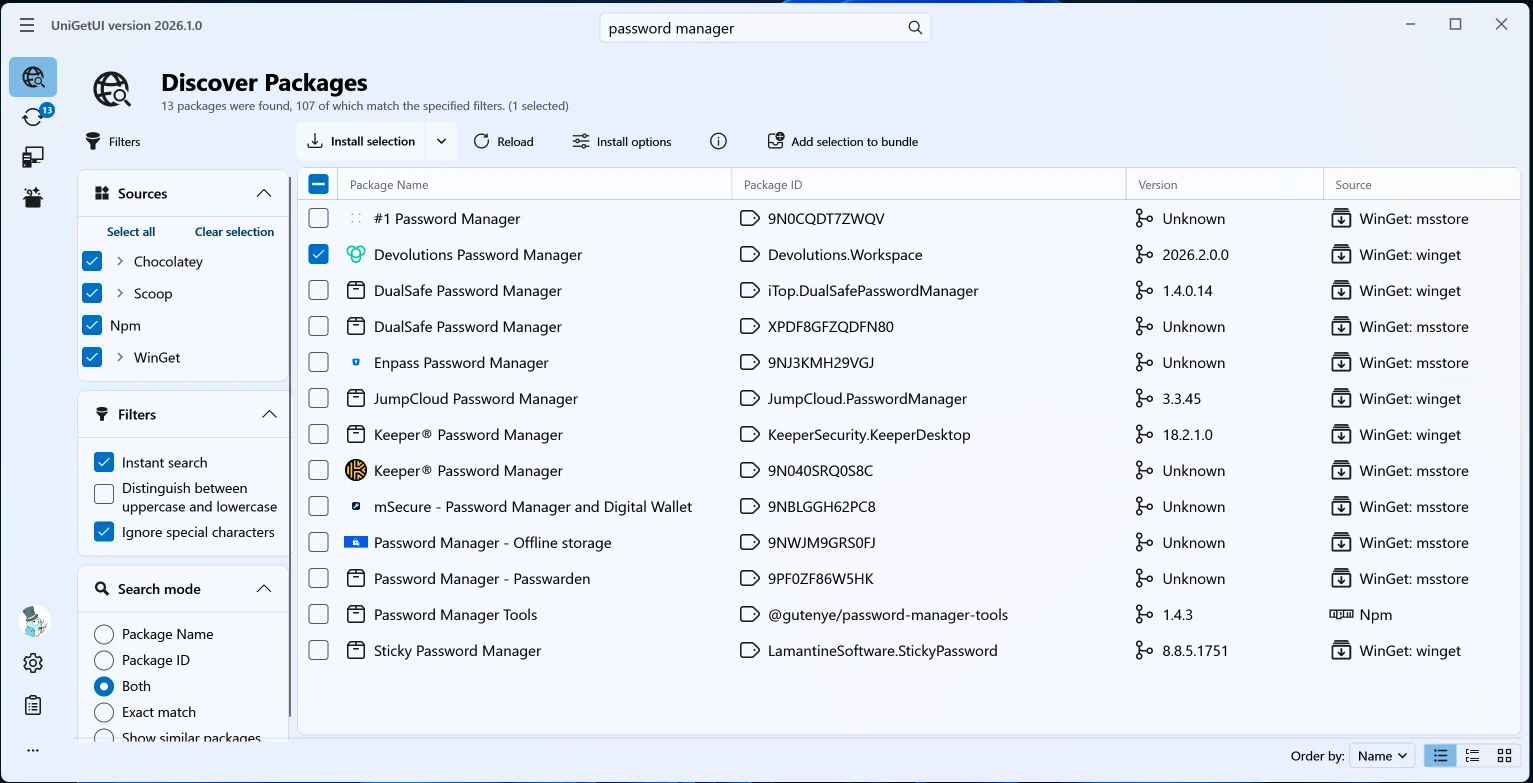Open the Settings gear in the sidebar
This screenshot has width=1533, height=783.
33,663
